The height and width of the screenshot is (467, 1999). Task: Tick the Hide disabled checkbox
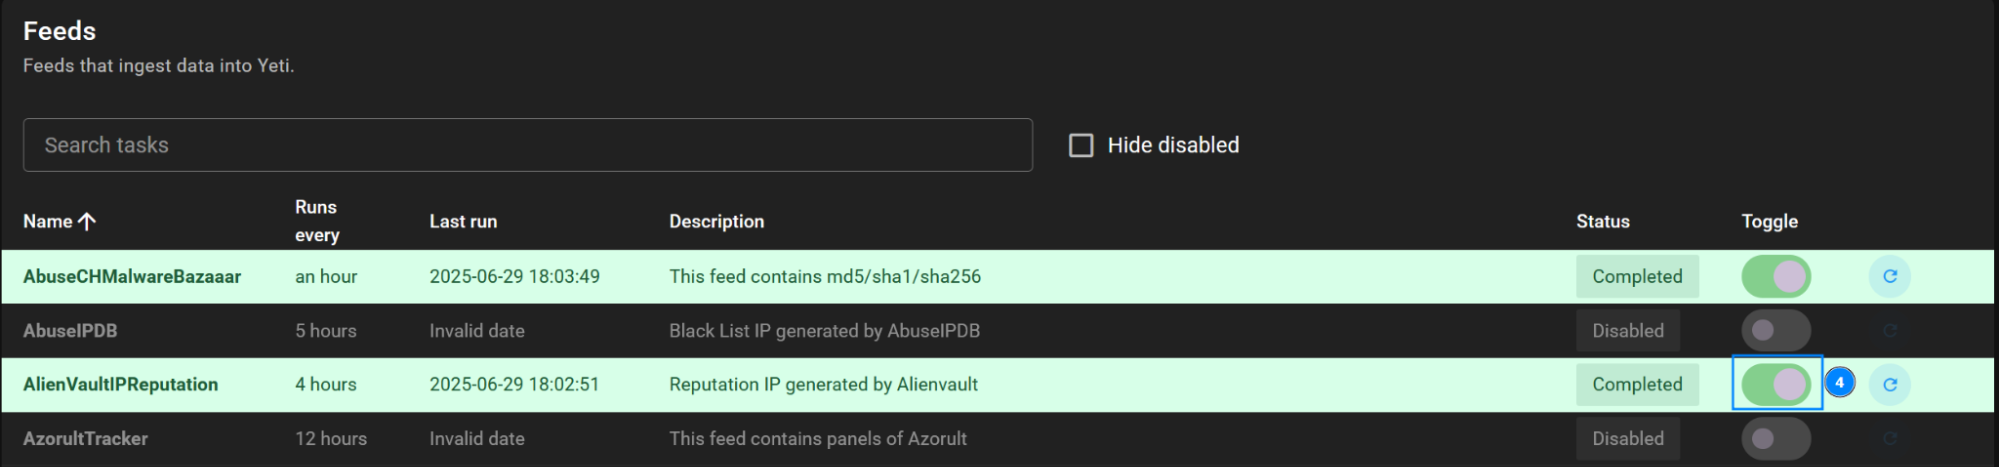point(1081,145)
